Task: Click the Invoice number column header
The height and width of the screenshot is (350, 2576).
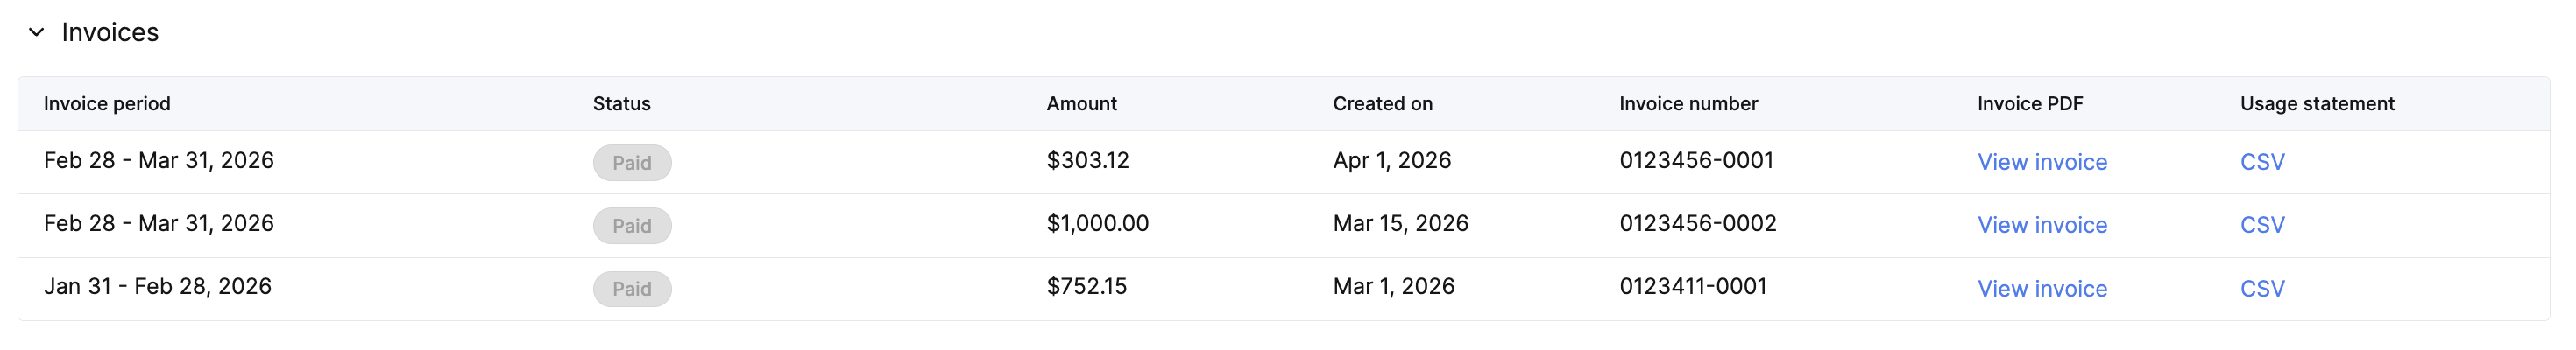Action: click(1688, 104)
